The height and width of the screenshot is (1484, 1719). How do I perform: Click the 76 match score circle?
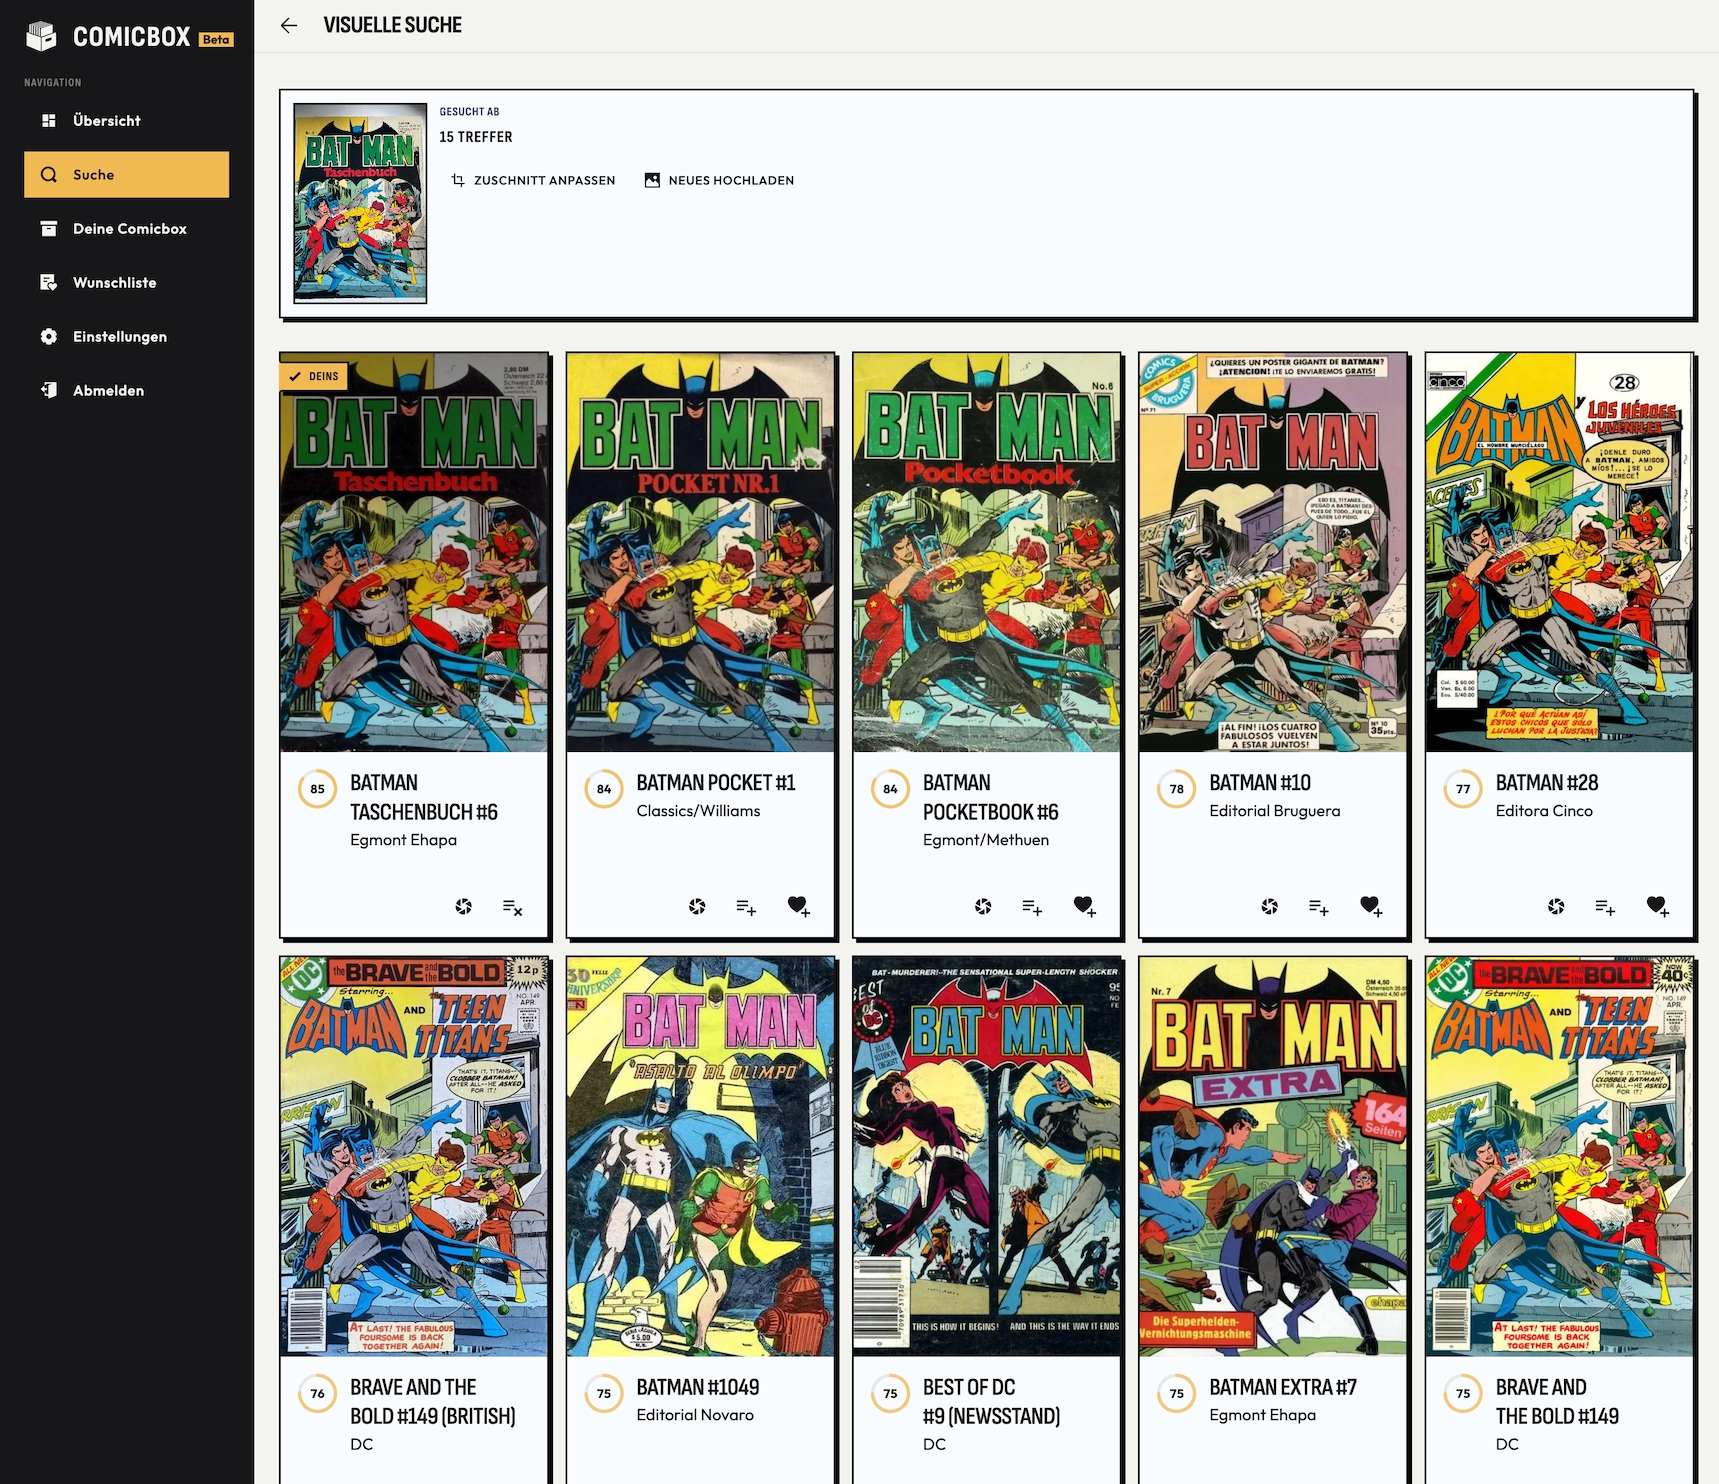(x=317, y=1394)
